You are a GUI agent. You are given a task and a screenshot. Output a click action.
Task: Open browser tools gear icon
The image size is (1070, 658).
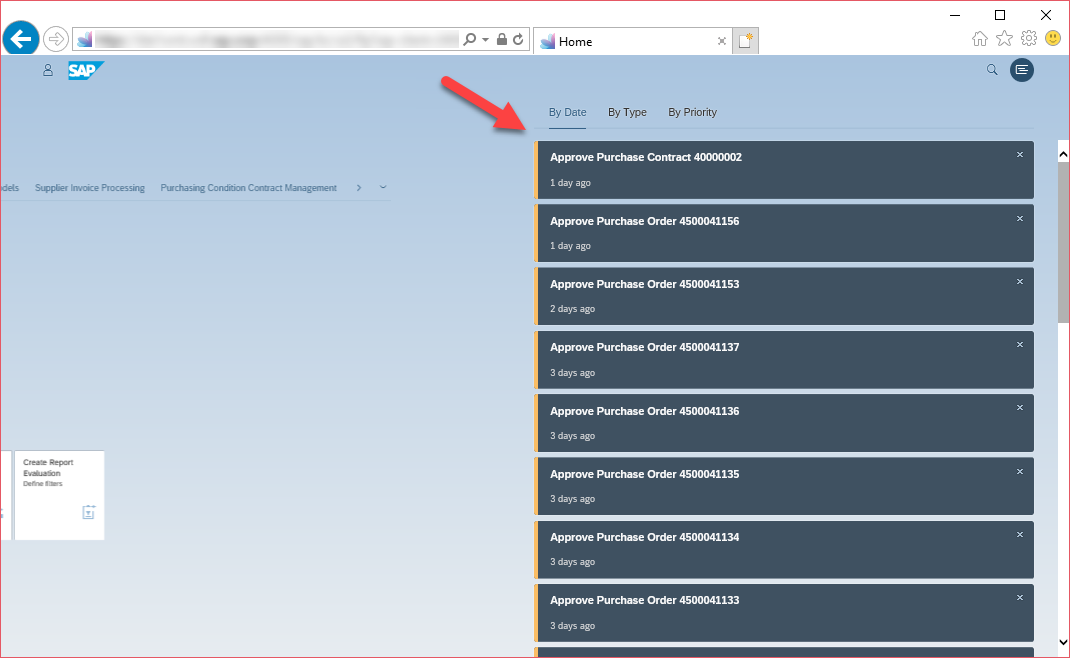(1029, 38)
